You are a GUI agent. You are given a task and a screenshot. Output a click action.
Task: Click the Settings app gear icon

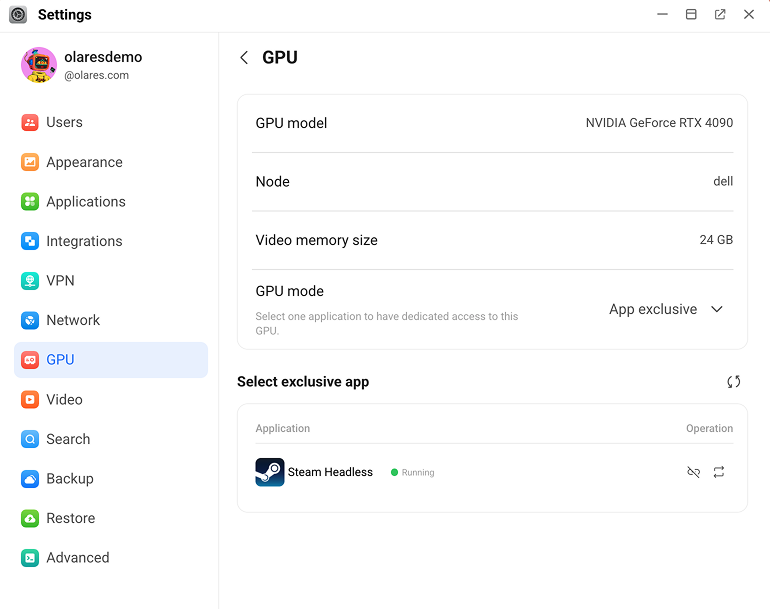point(18,15)
